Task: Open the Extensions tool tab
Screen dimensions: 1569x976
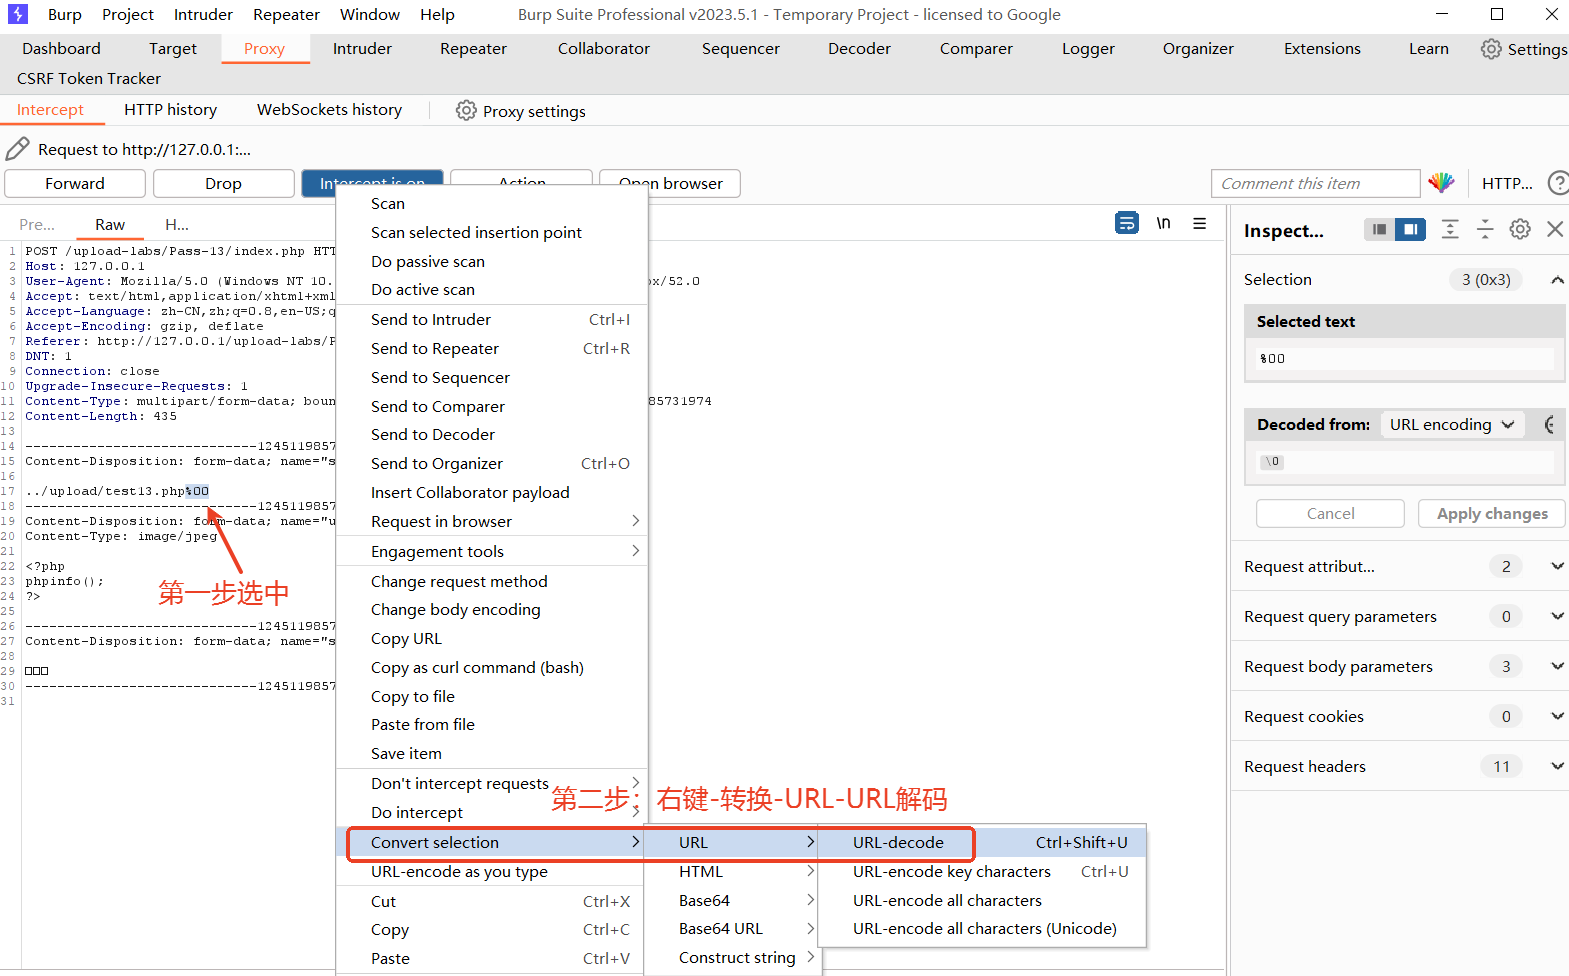Action: (1322, 49)
